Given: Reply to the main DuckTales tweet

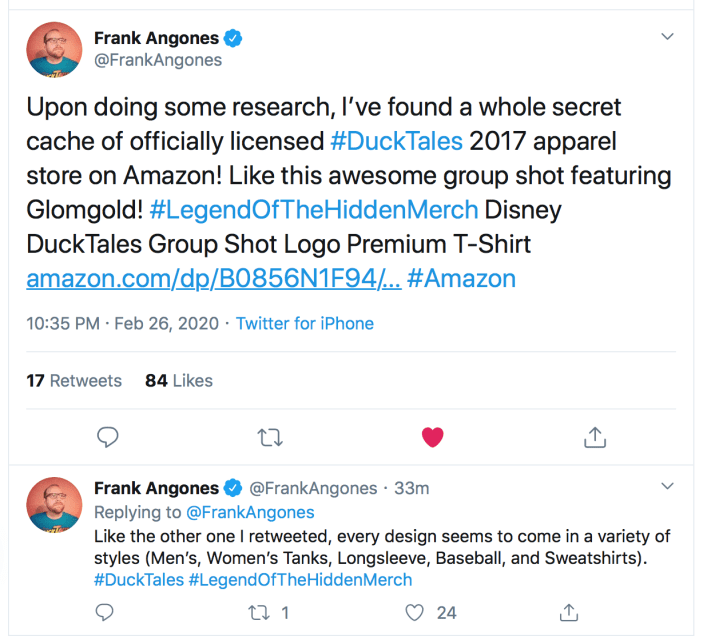Looking at the screenshot, I should pyautogui.click(x=108, y=437).
